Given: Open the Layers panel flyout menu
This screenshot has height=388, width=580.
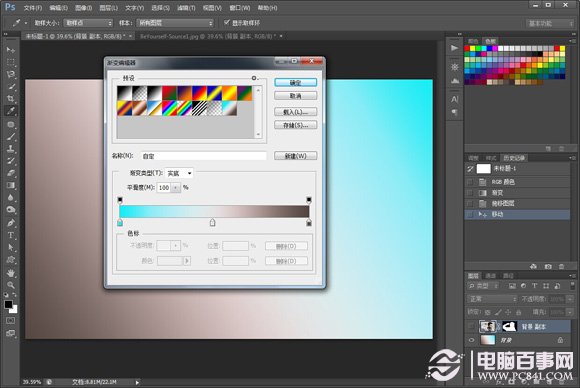Looking at the screenshot, I should click(x=572, y=276).
